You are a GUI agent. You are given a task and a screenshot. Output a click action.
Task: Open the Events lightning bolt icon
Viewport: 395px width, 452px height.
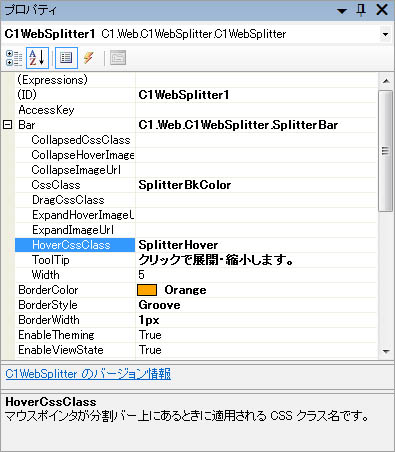coord(89,58)
